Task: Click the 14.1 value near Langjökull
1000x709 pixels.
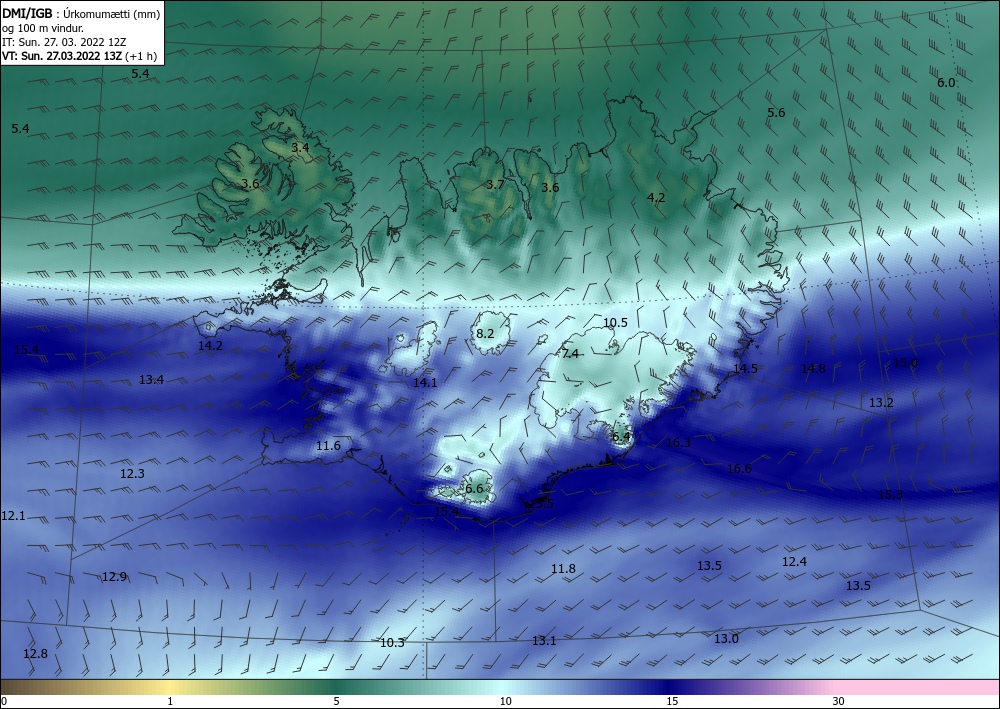Action: [425, 383]
